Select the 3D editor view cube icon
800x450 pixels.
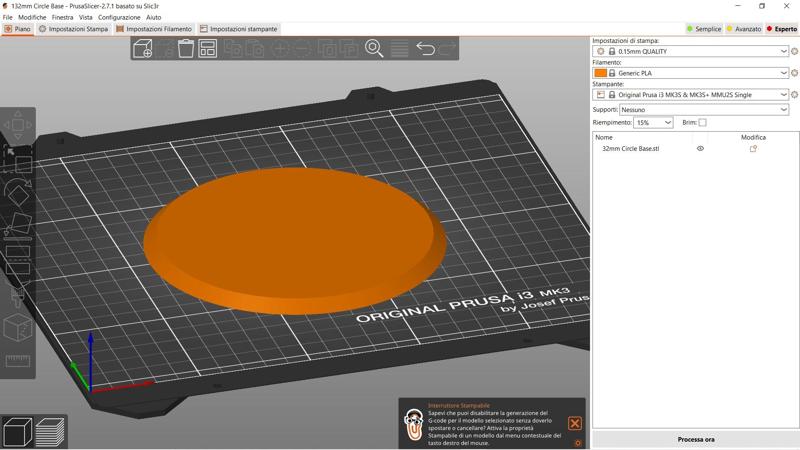pyautogui.click(x=18, y=432)
